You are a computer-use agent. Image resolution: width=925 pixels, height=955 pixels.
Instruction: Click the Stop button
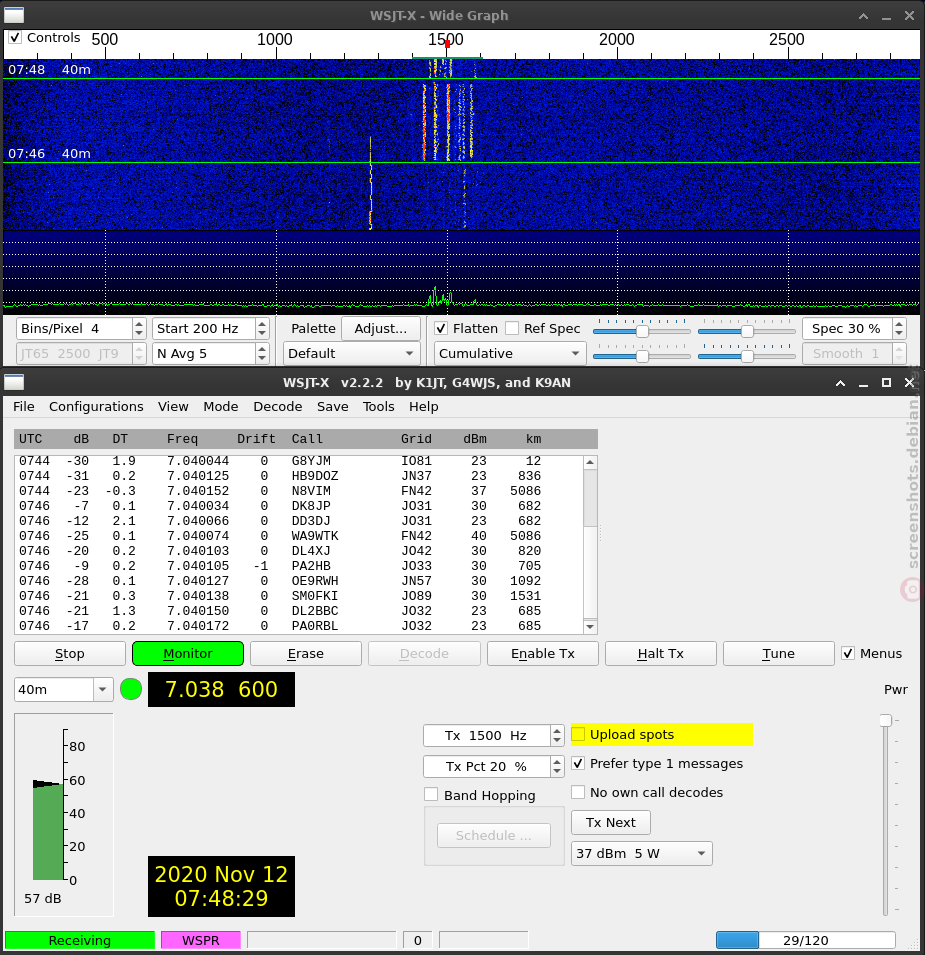[x=69, y=654]
